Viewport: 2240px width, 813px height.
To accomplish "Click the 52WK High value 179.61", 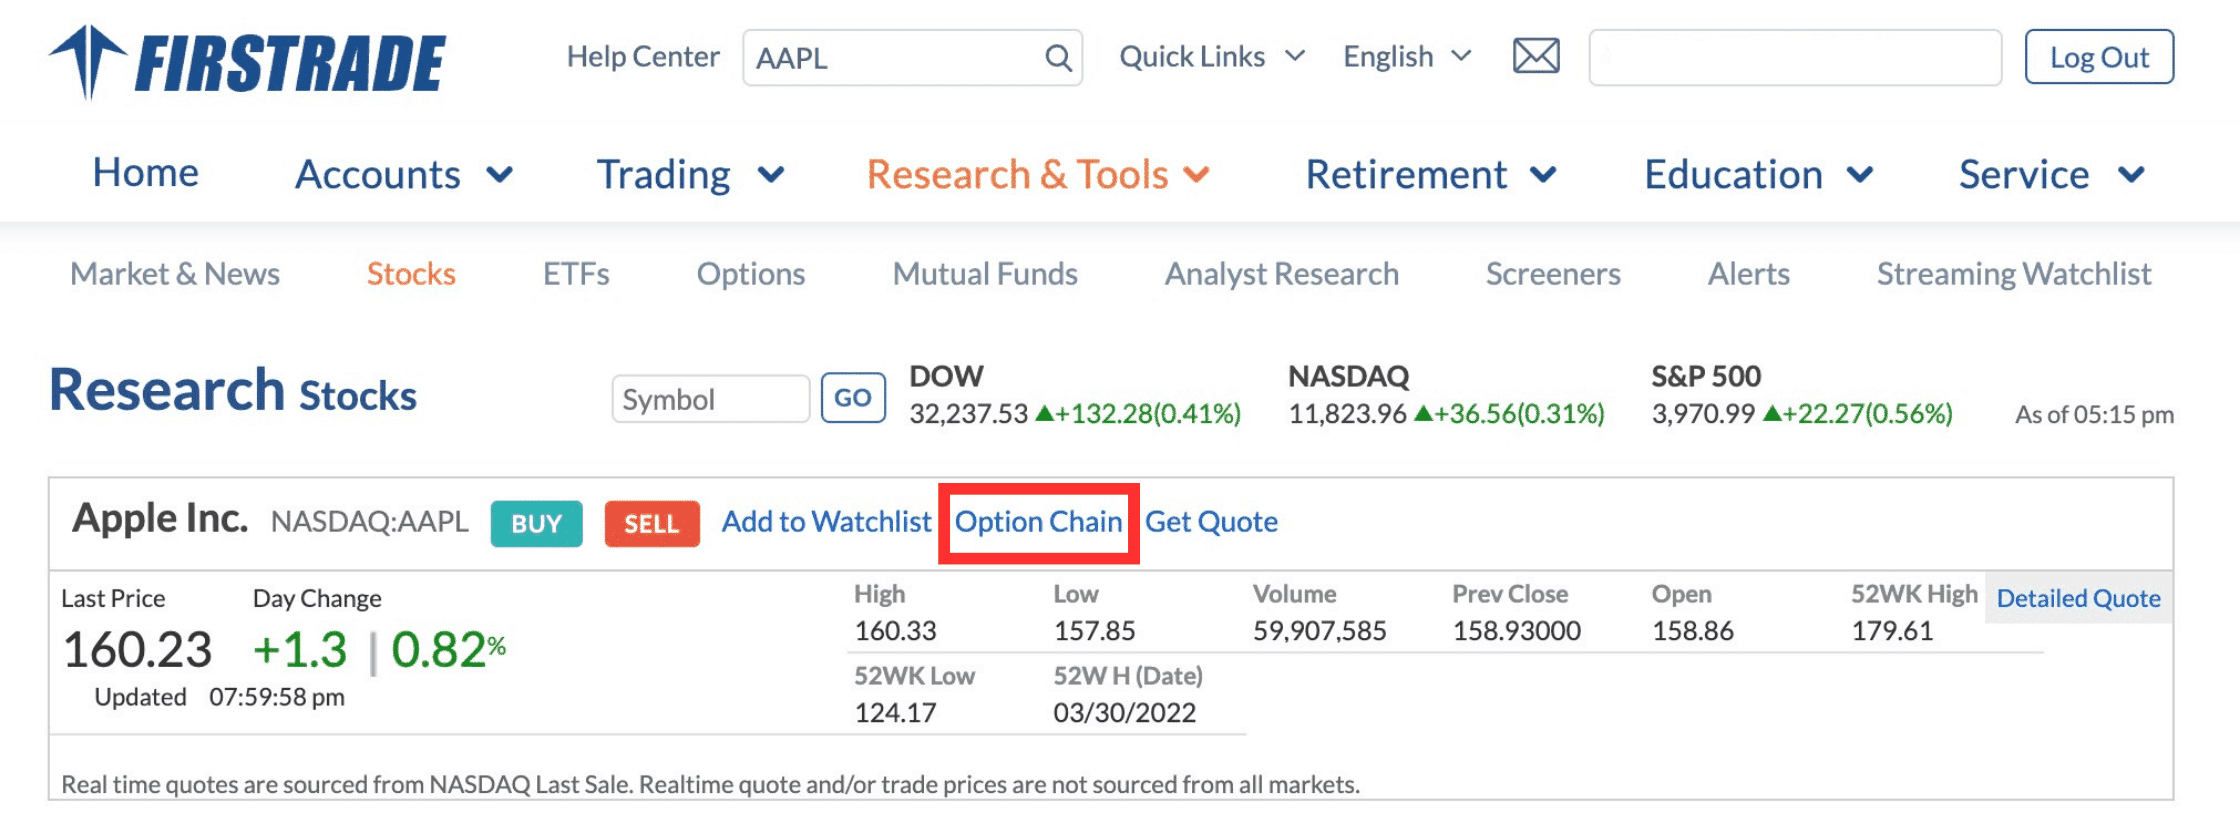I will (x=1892, y=631).
